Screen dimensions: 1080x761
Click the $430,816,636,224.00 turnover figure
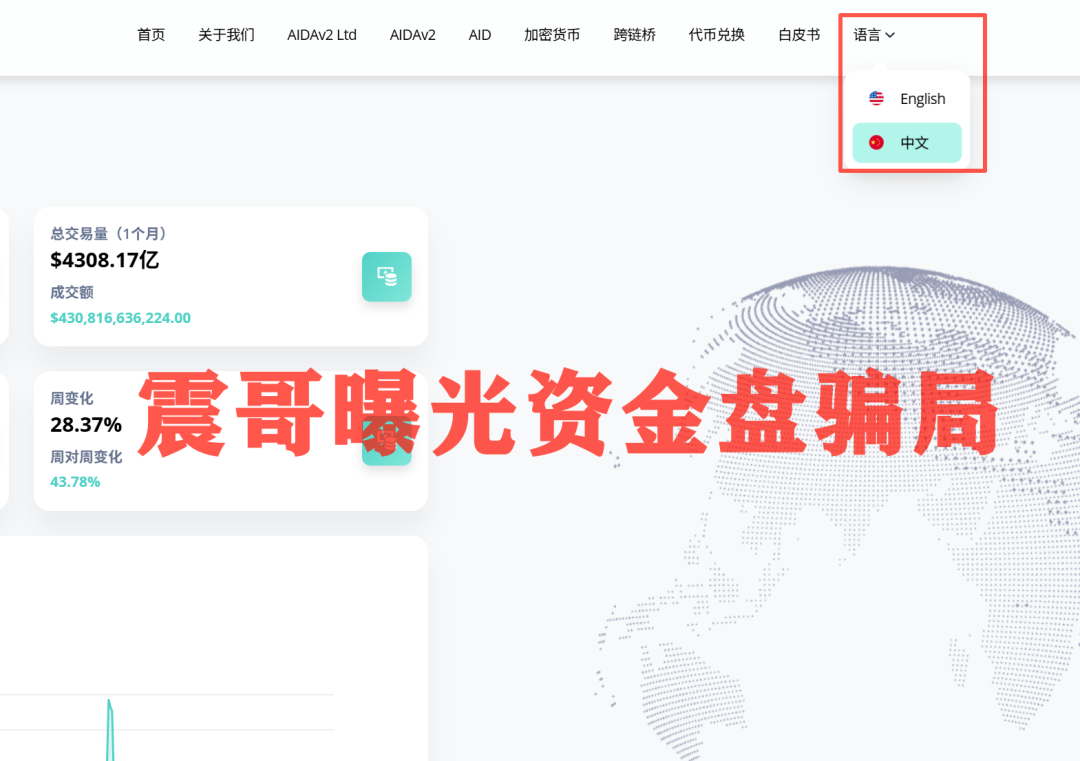tap(120, 316)
